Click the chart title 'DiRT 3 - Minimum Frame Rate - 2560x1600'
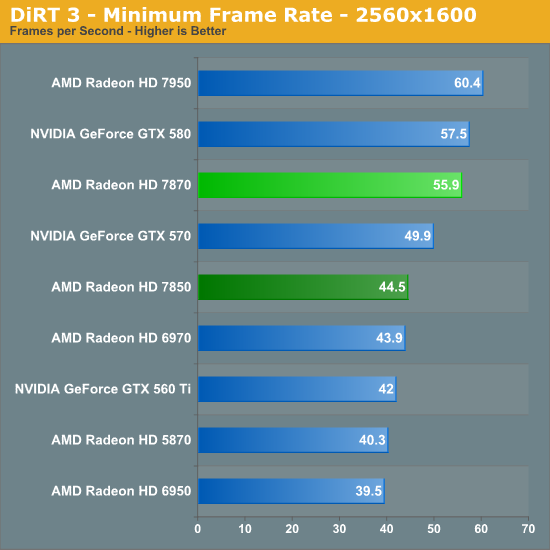Viewport: 550px width, 550px height. pos(243,15)
